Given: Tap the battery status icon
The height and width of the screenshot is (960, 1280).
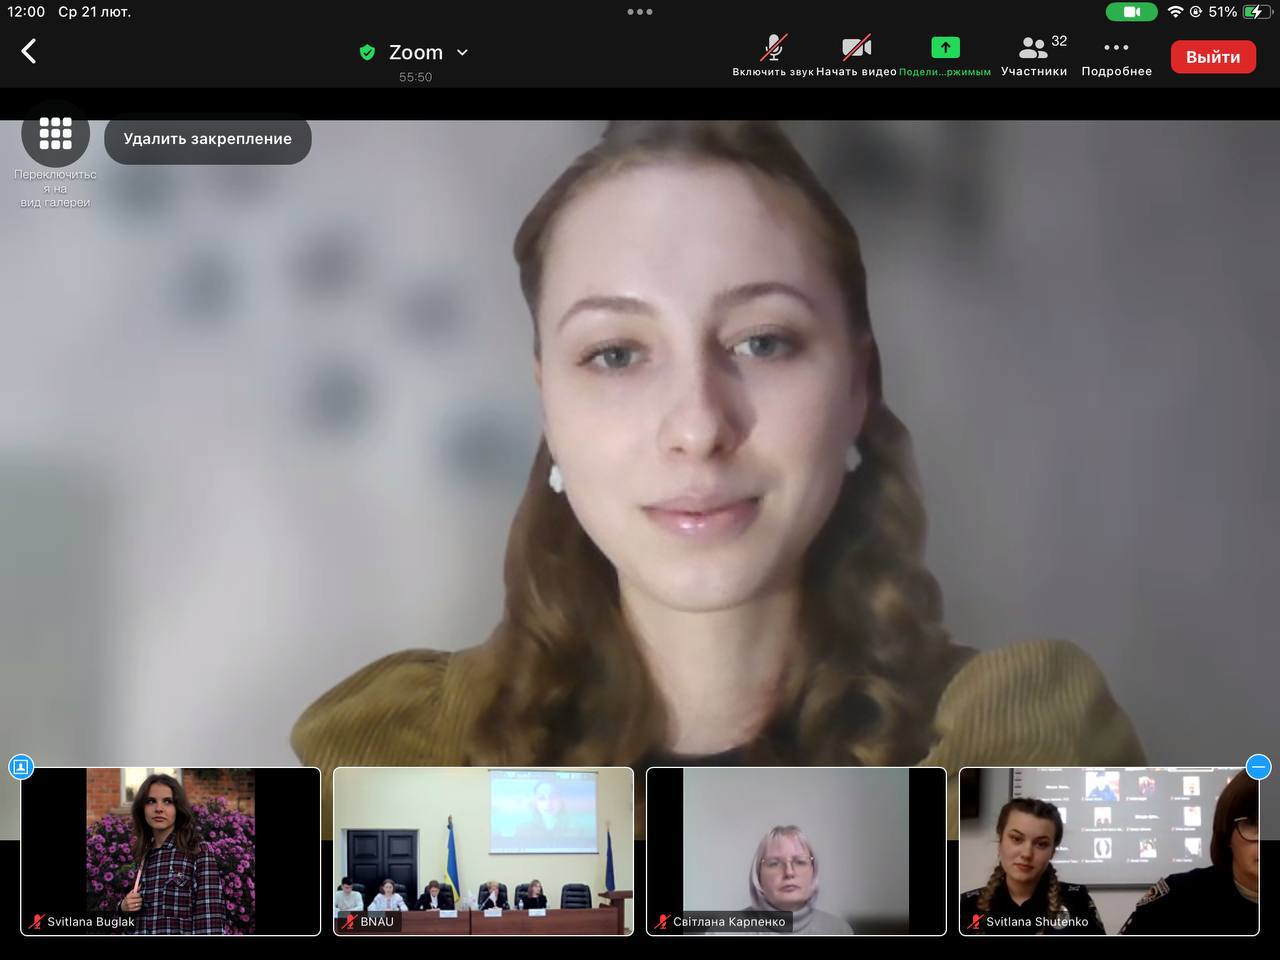Looking at the screenshot, I should pyautogui.click(x=1256, y=12).
